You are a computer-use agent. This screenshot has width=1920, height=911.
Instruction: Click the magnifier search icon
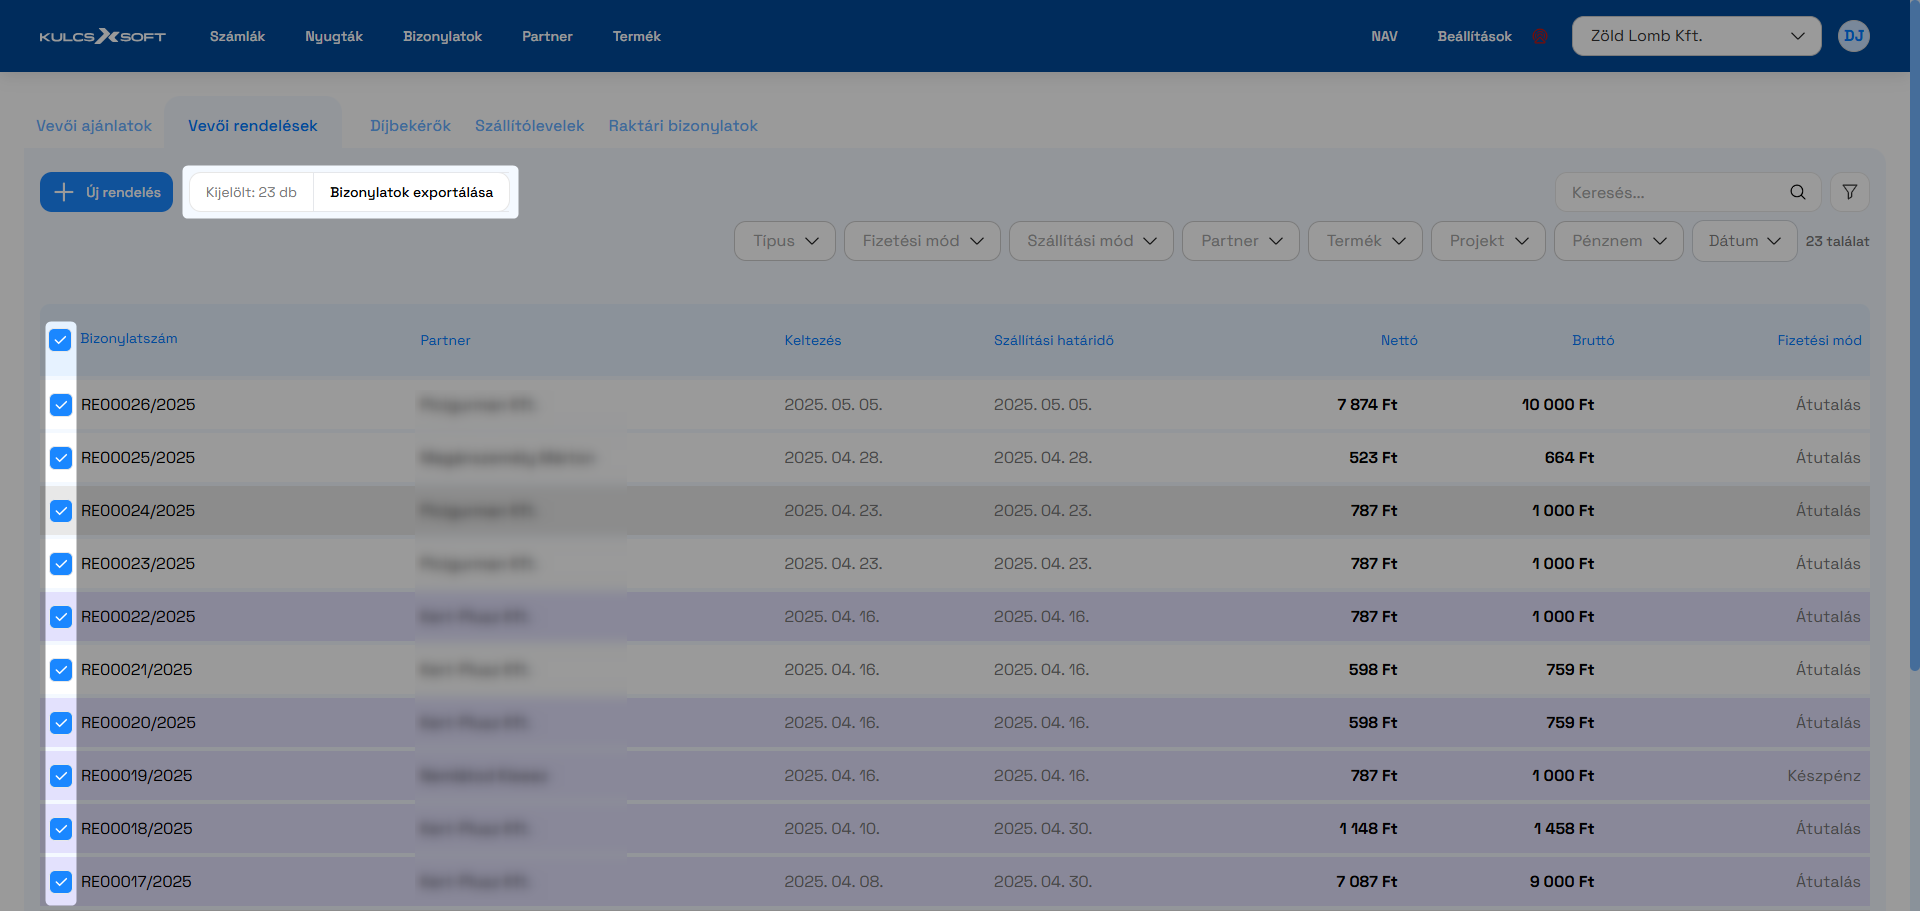tap(1797, 192)
